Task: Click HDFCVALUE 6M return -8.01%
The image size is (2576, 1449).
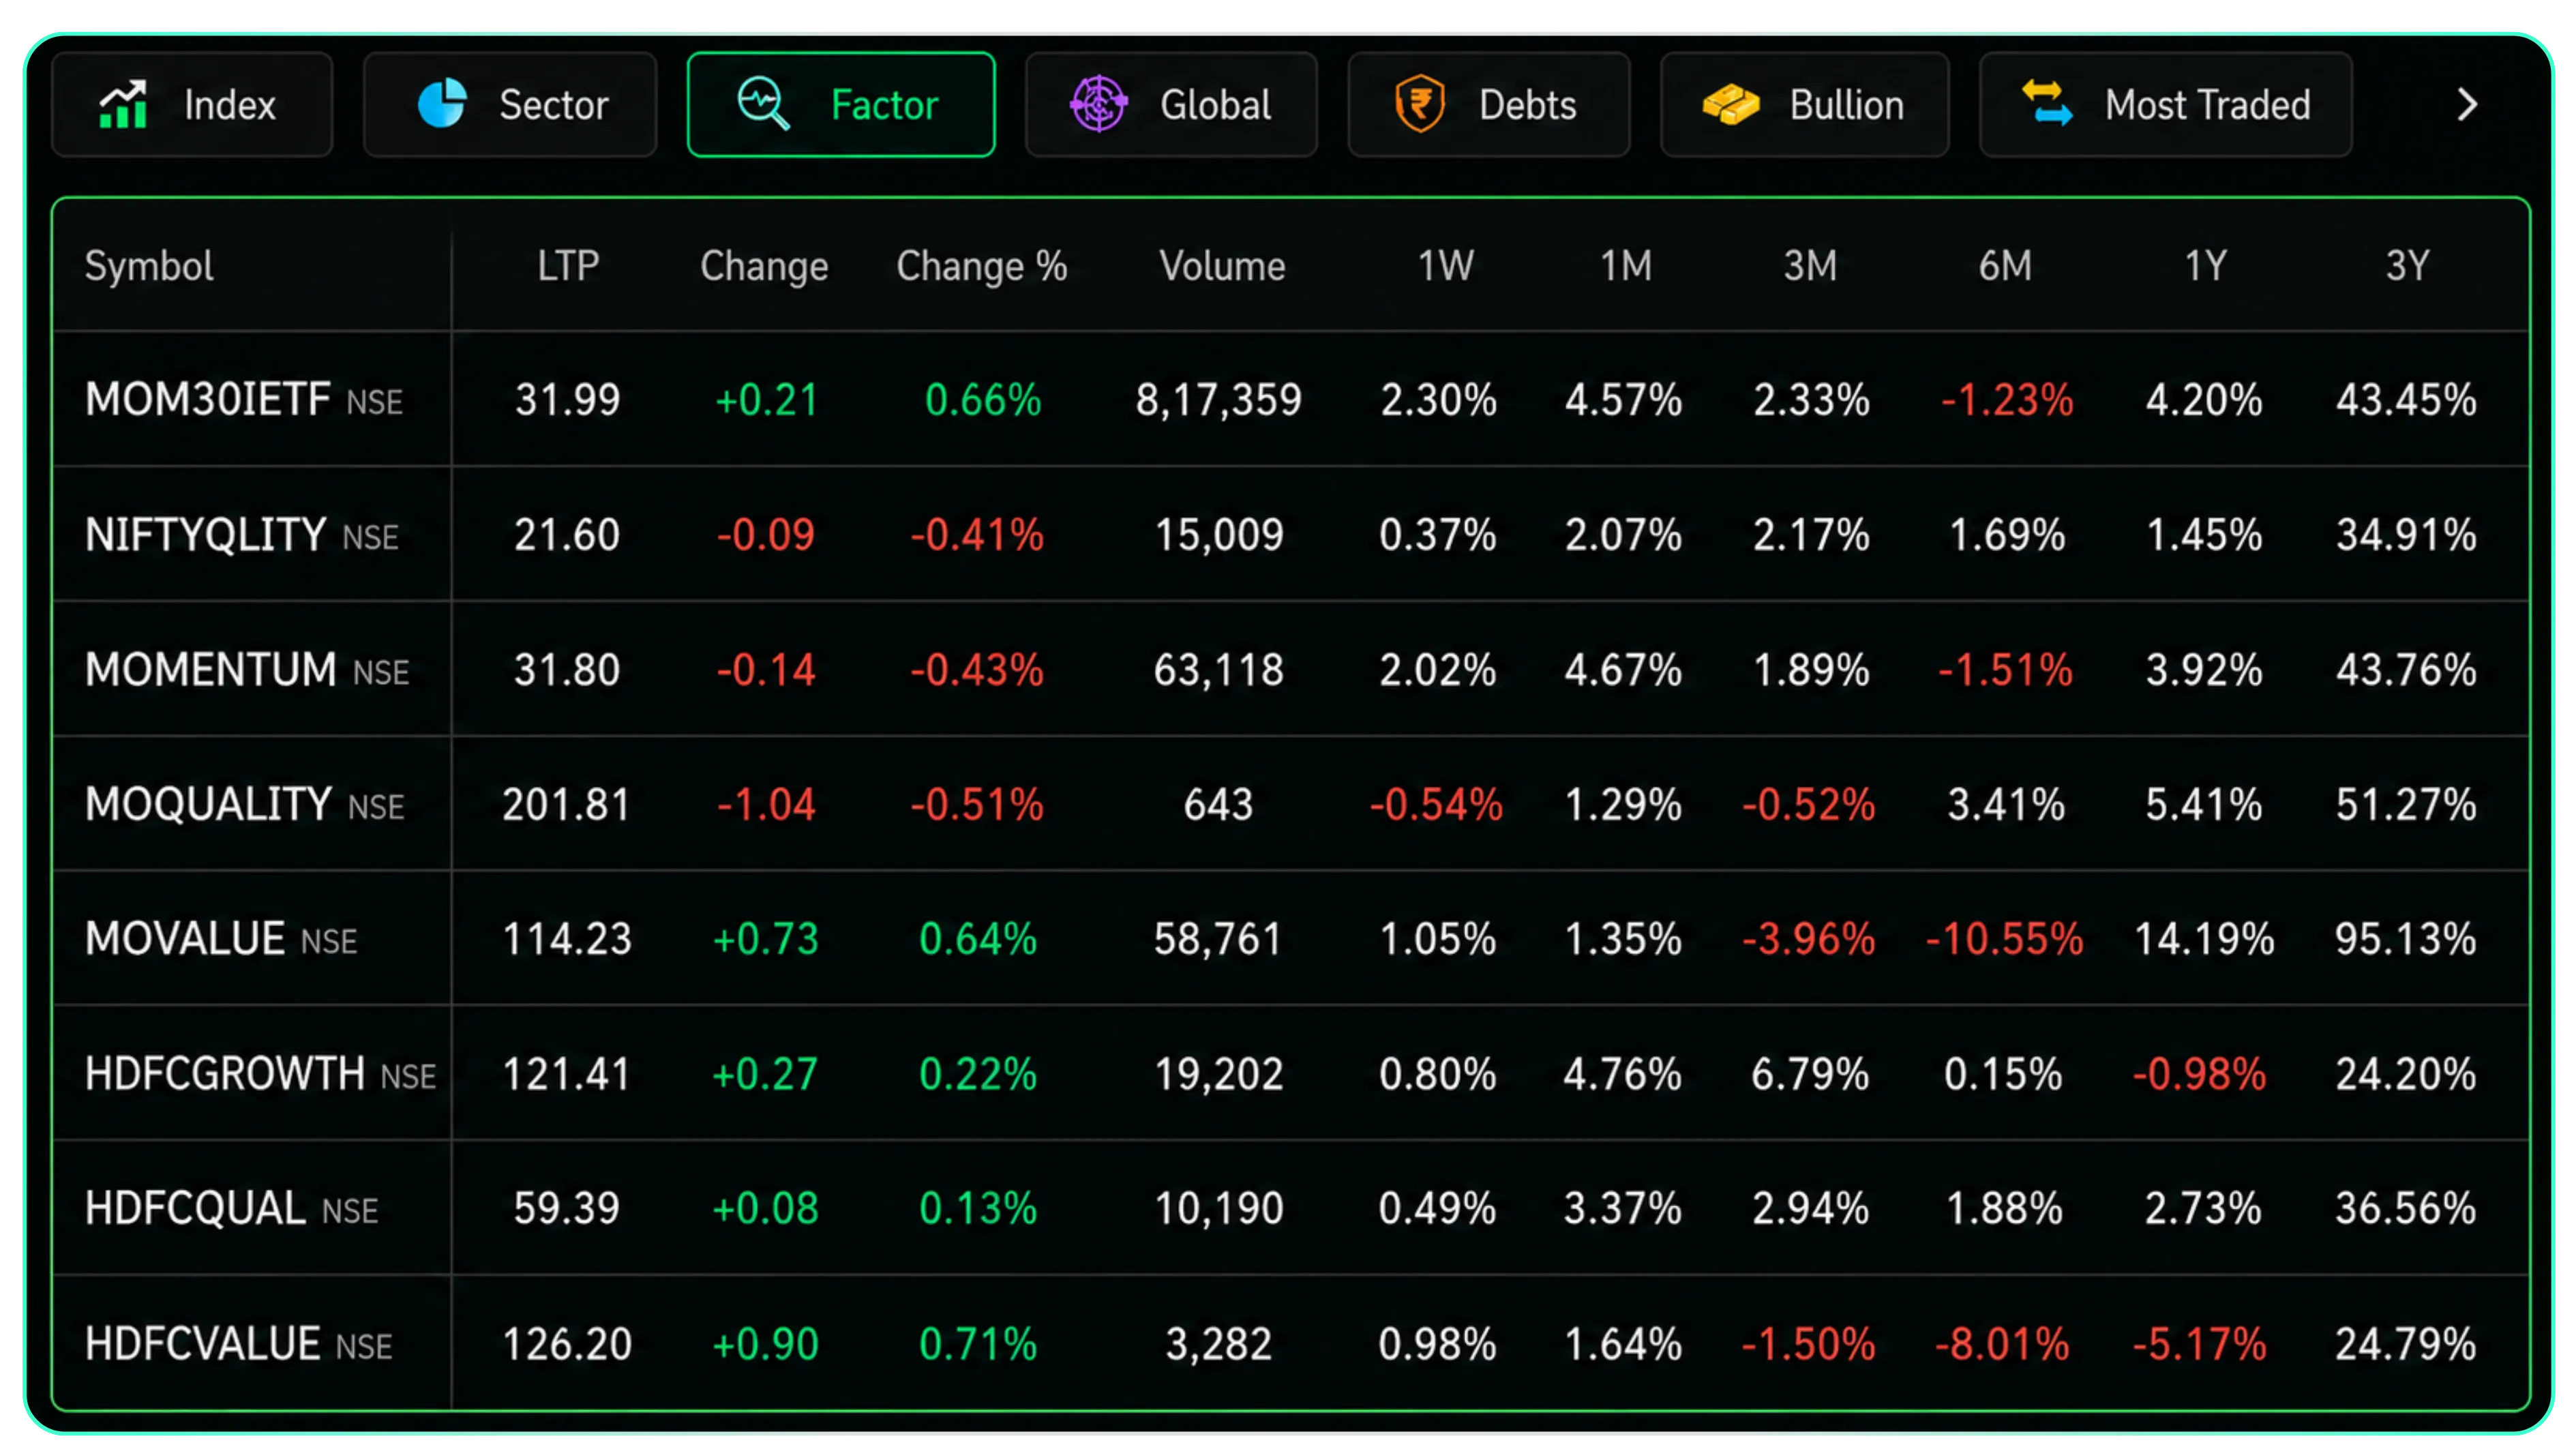Action: pos(2002,1344)
